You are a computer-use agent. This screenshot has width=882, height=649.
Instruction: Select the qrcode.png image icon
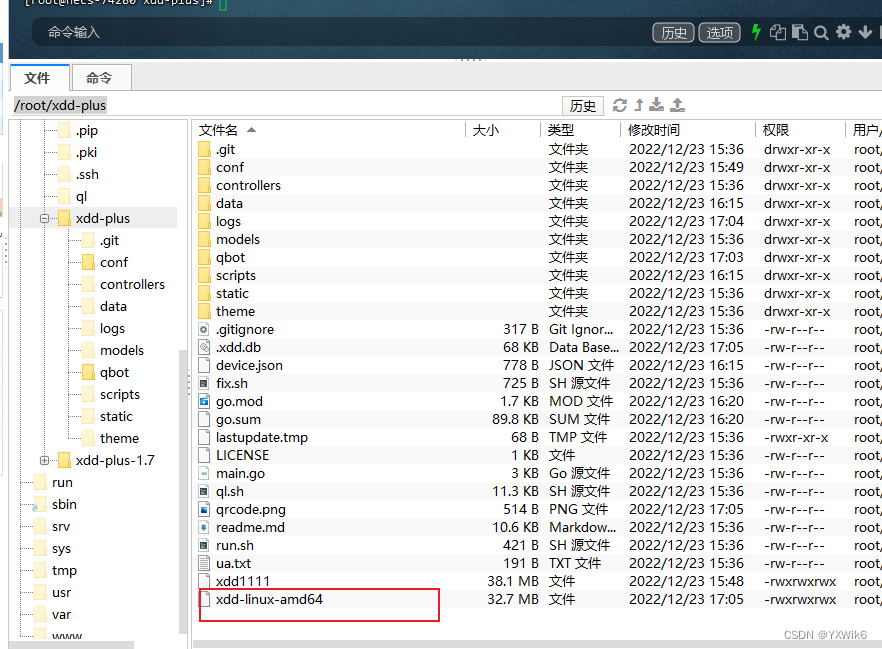204,510
